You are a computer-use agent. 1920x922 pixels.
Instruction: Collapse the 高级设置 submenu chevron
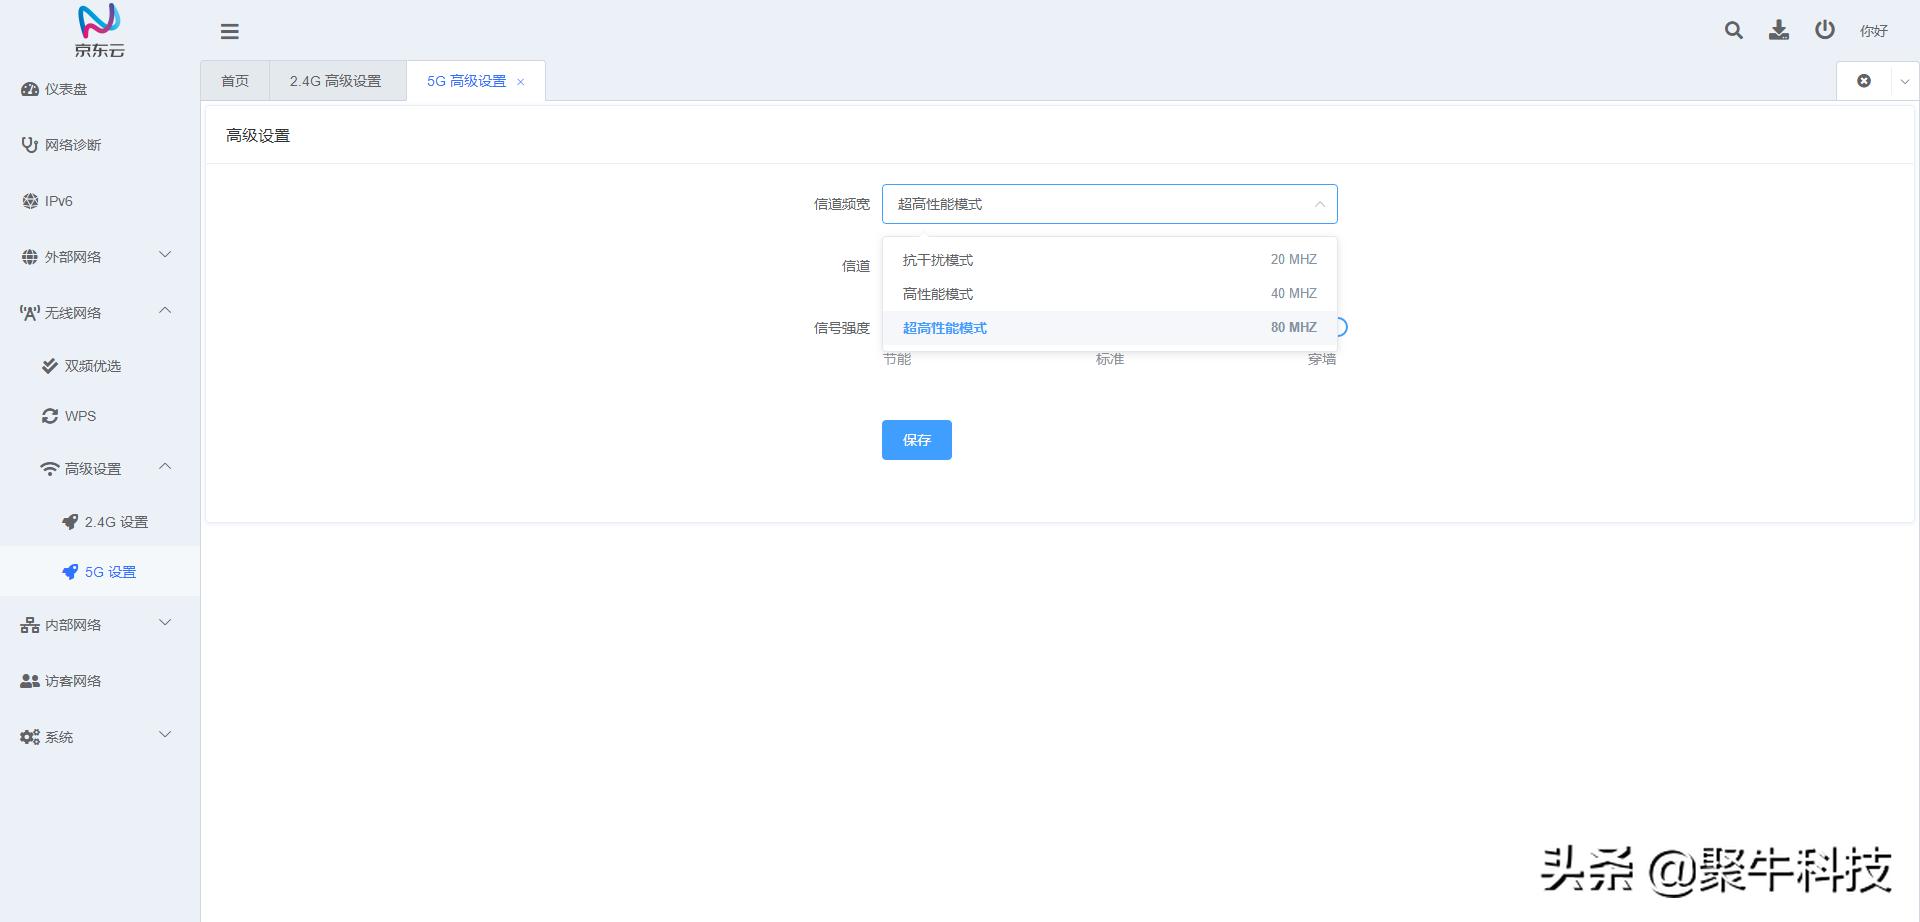tap(166, 467)
